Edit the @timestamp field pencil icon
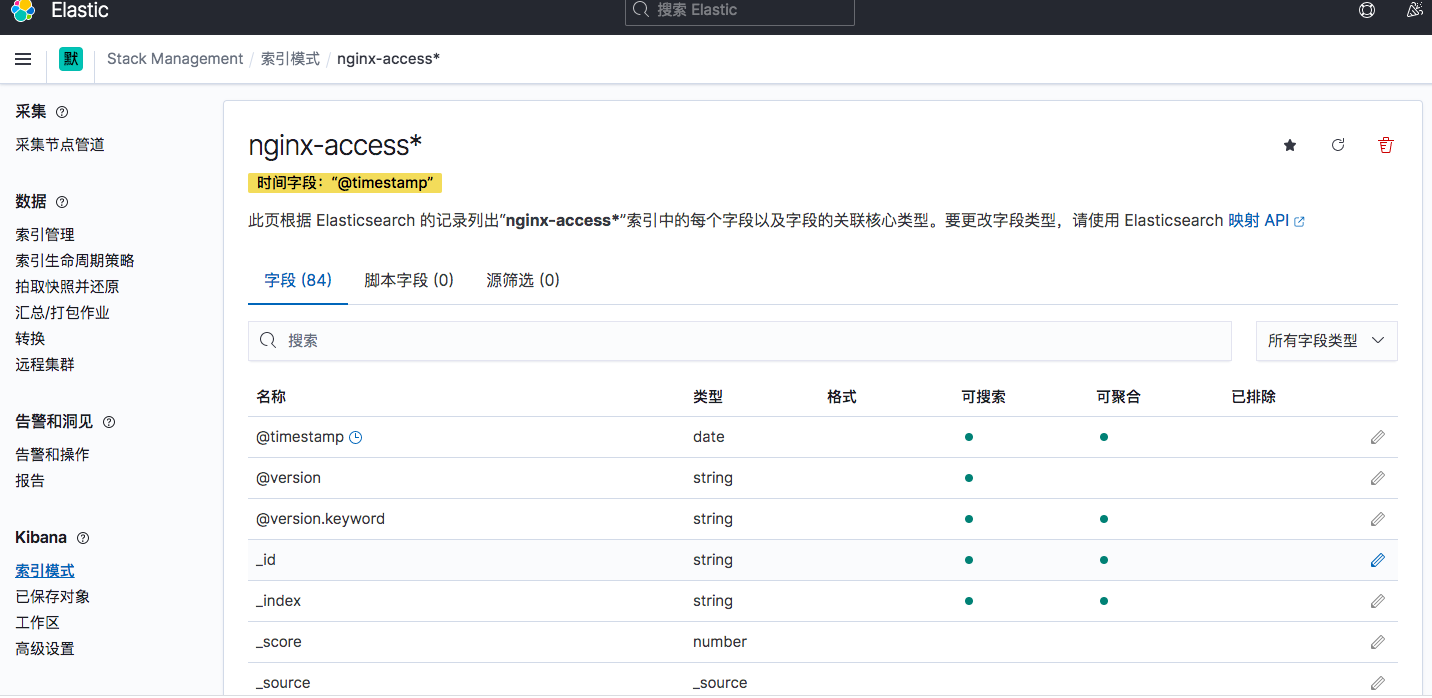Image resolution: width=1432 pixels, height=698 pixels. click(1378, 437)
